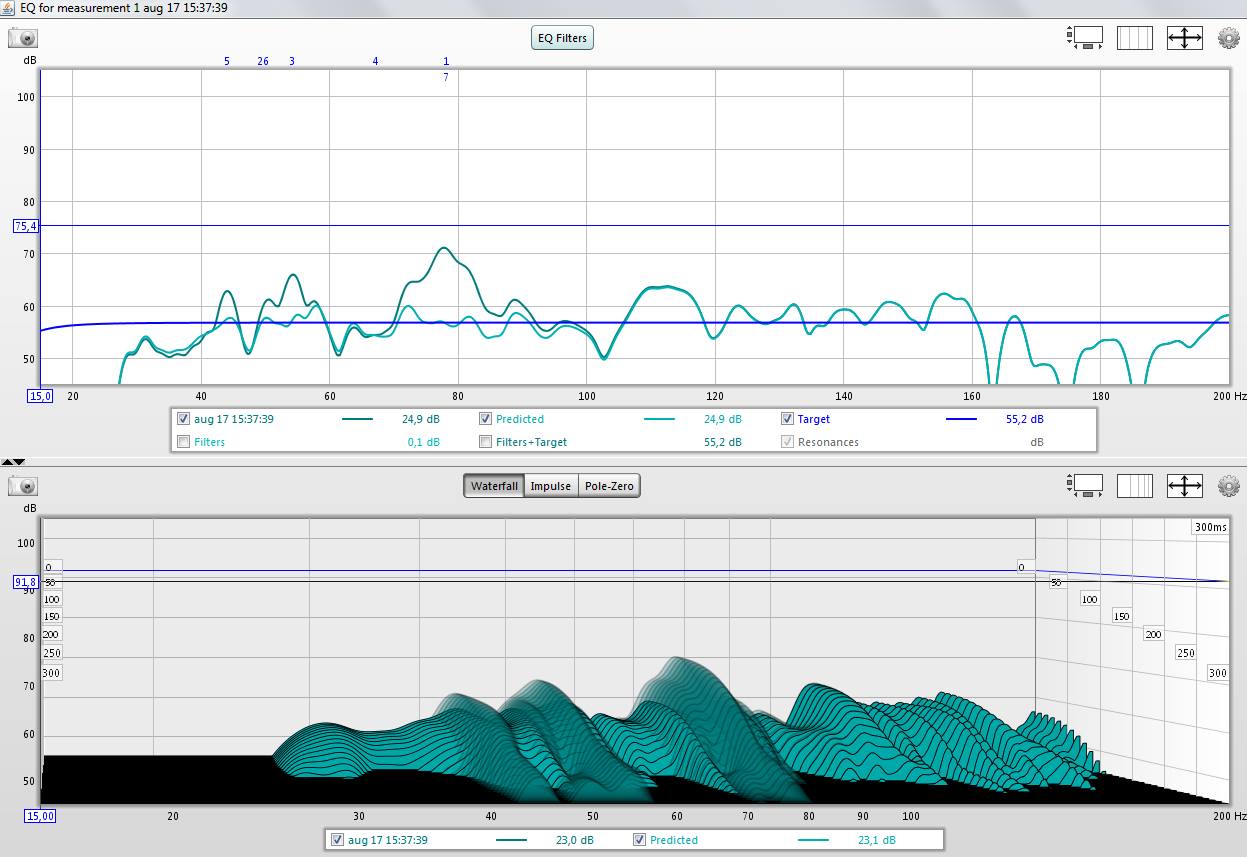Open the upper graph settings gear
1247x857 pixels.
tap(1228, 38)
